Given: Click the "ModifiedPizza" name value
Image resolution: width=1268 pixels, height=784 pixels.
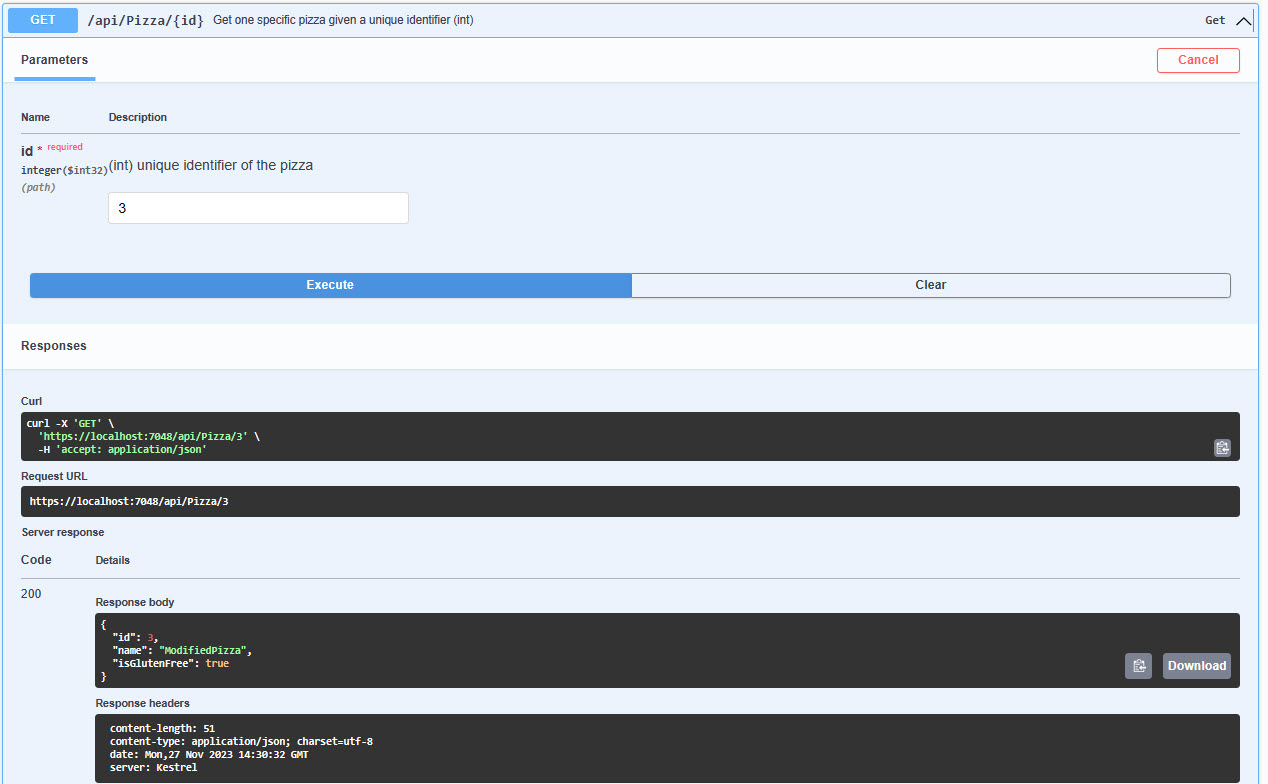Looking at the screenshot, I should pyautogui.click(x=204, y=650).
